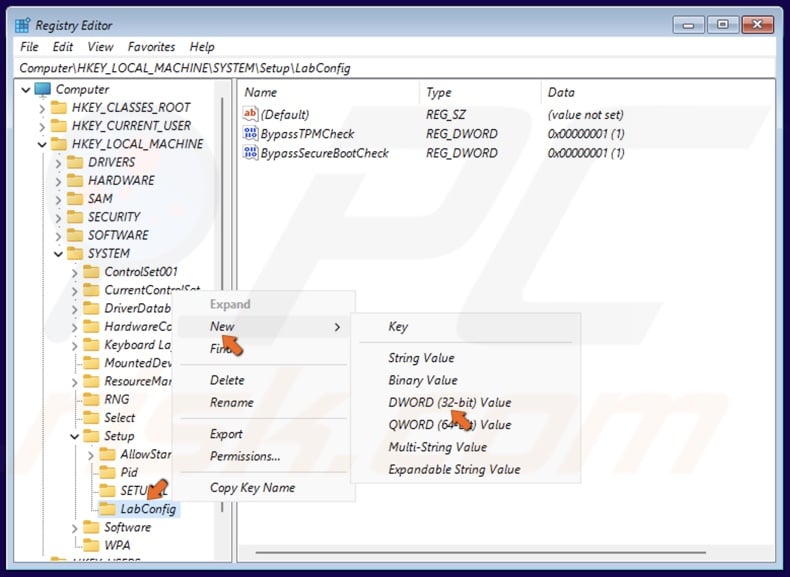
Task: Click the HKEY_LOCAL_MACHINE folder icon
Action: click(59, 144)
